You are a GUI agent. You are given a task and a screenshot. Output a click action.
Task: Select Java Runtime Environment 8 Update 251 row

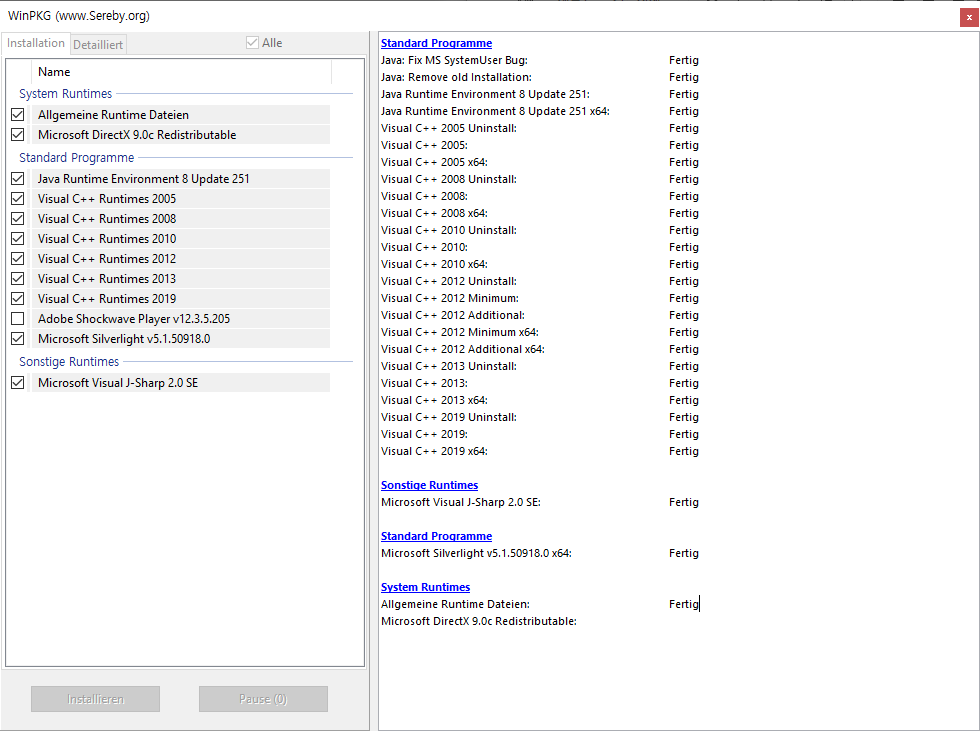coord(181,179)
